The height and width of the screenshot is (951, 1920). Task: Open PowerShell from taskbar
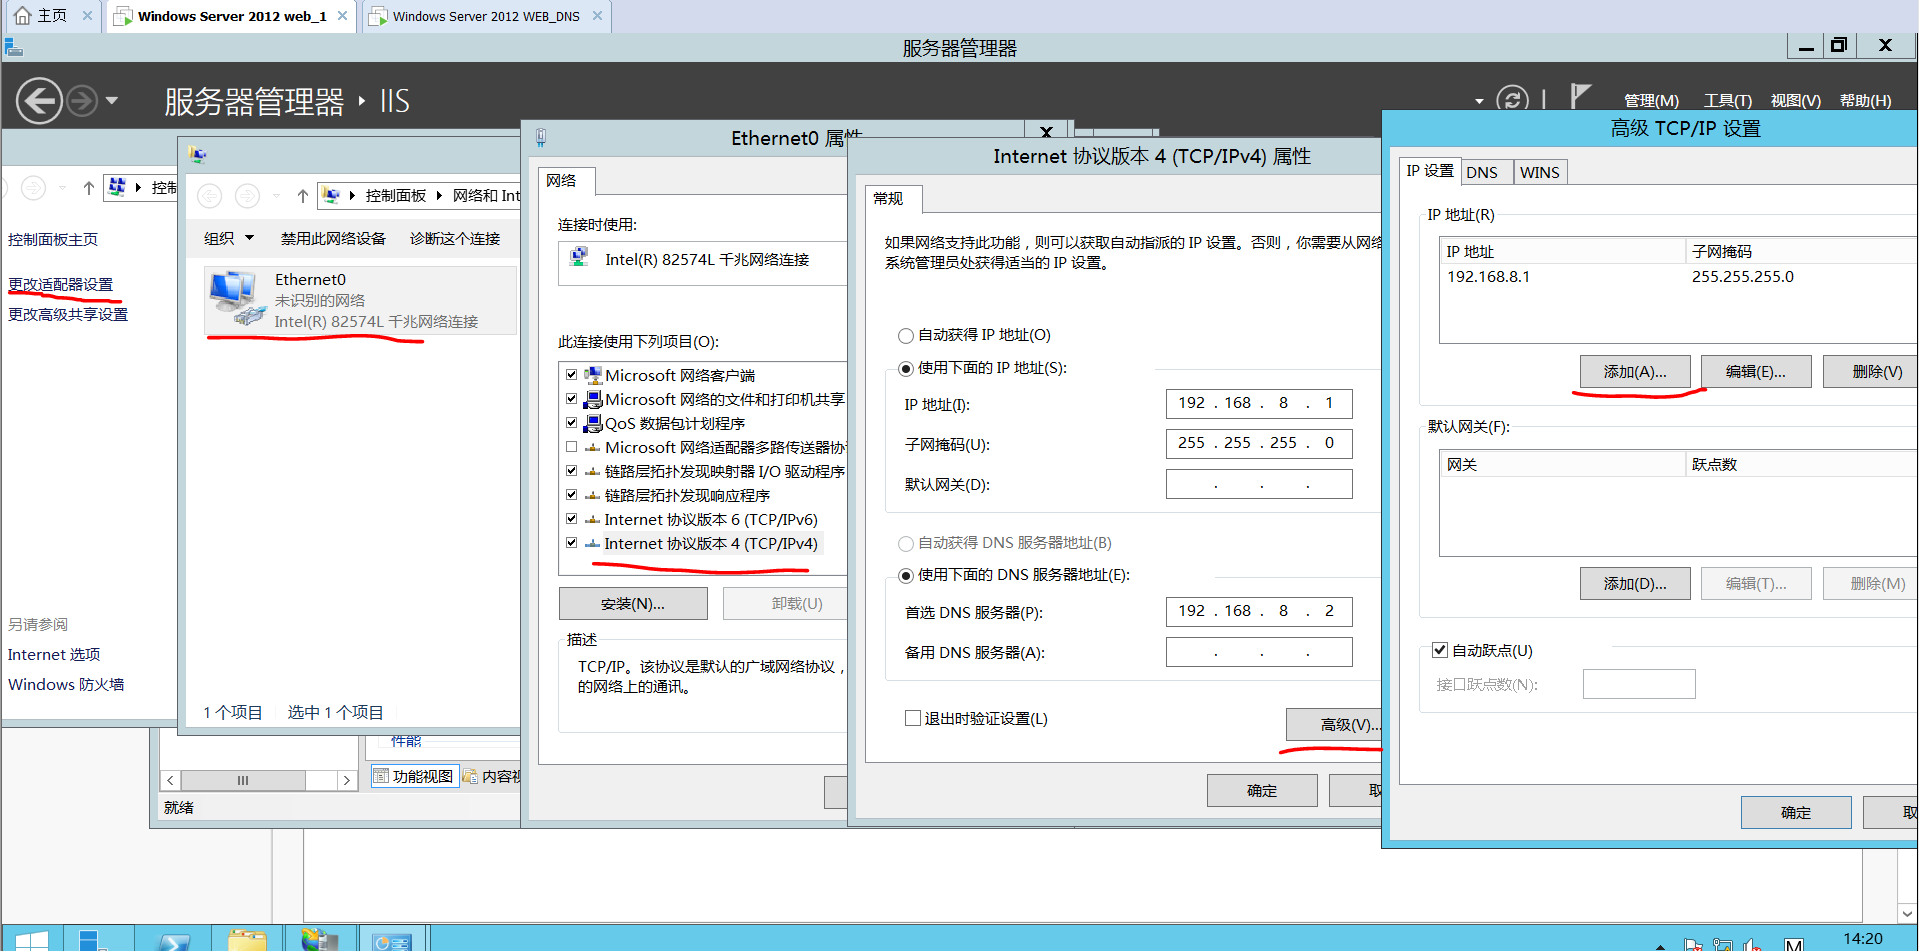tap(173, 940)
